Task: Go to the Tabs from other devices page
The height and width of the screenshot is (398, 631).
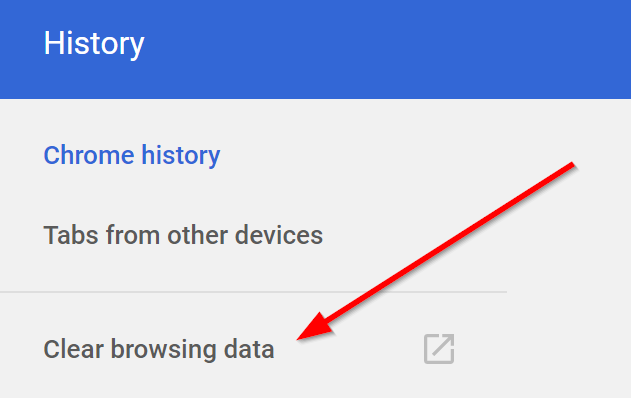Action: (183, 235)
